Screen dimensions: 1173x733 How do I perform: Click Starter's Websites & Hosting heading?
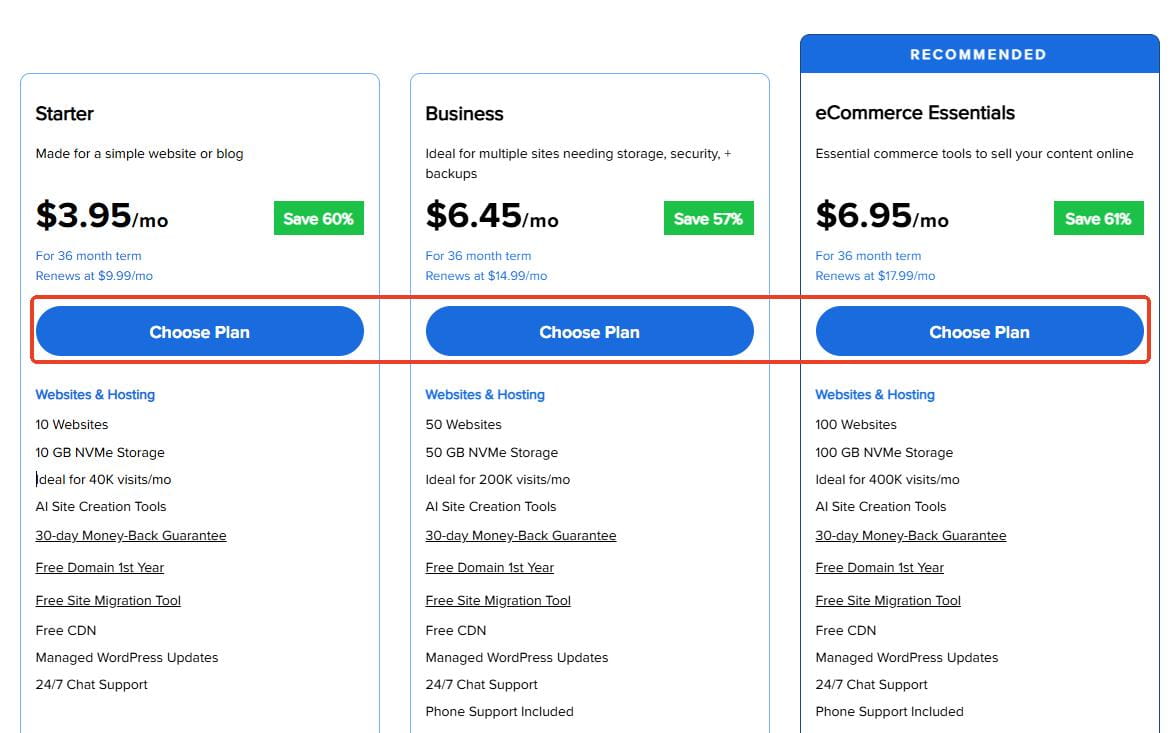click(x=95, y=395)
